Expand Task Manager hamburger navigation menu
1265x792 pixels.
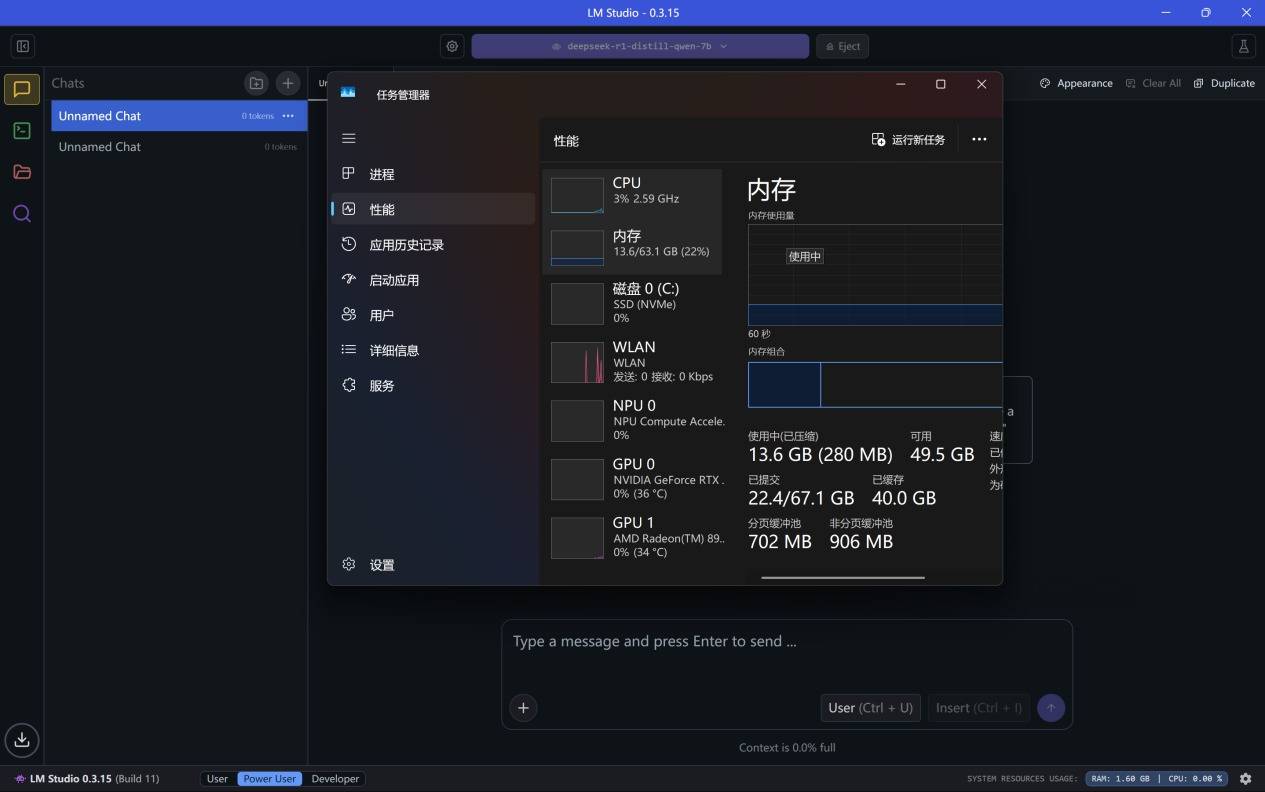coord(349,139)
